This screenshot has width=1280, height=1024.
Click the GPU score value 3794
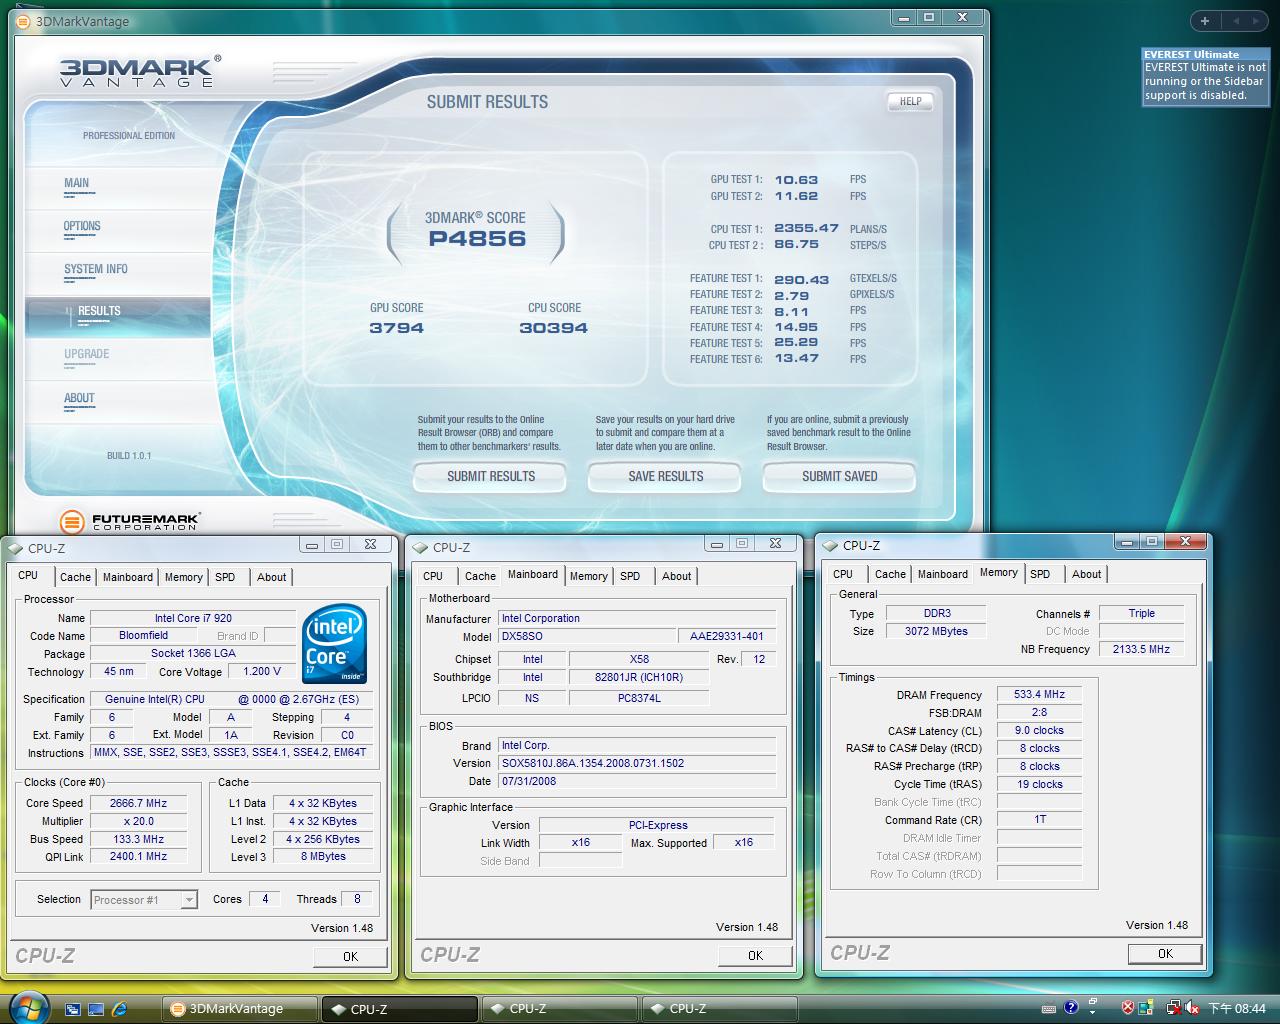(x=397, y=328)
